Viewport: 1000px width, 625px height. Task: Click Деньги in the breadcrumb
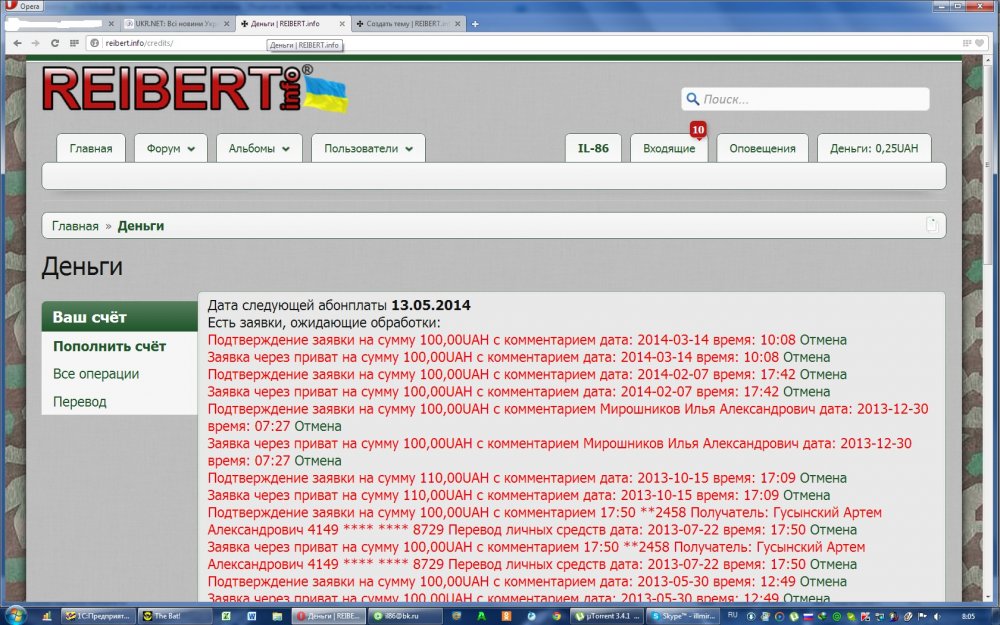(x=141, y=226)
